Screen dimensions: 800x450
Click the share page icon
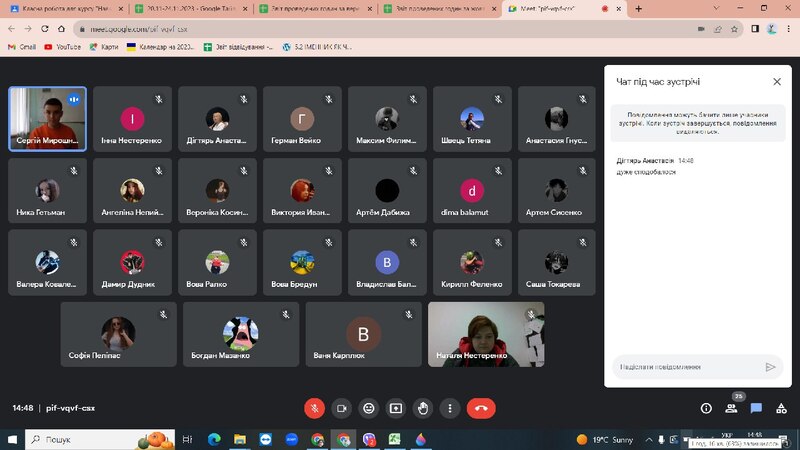pos(718,29)
